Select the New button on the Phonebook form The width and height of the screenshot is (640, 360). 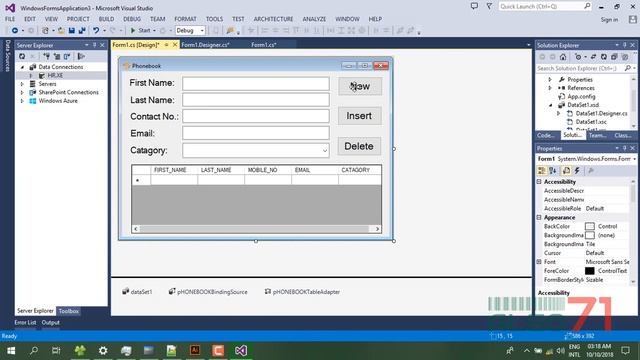click(x=360, y=87)
